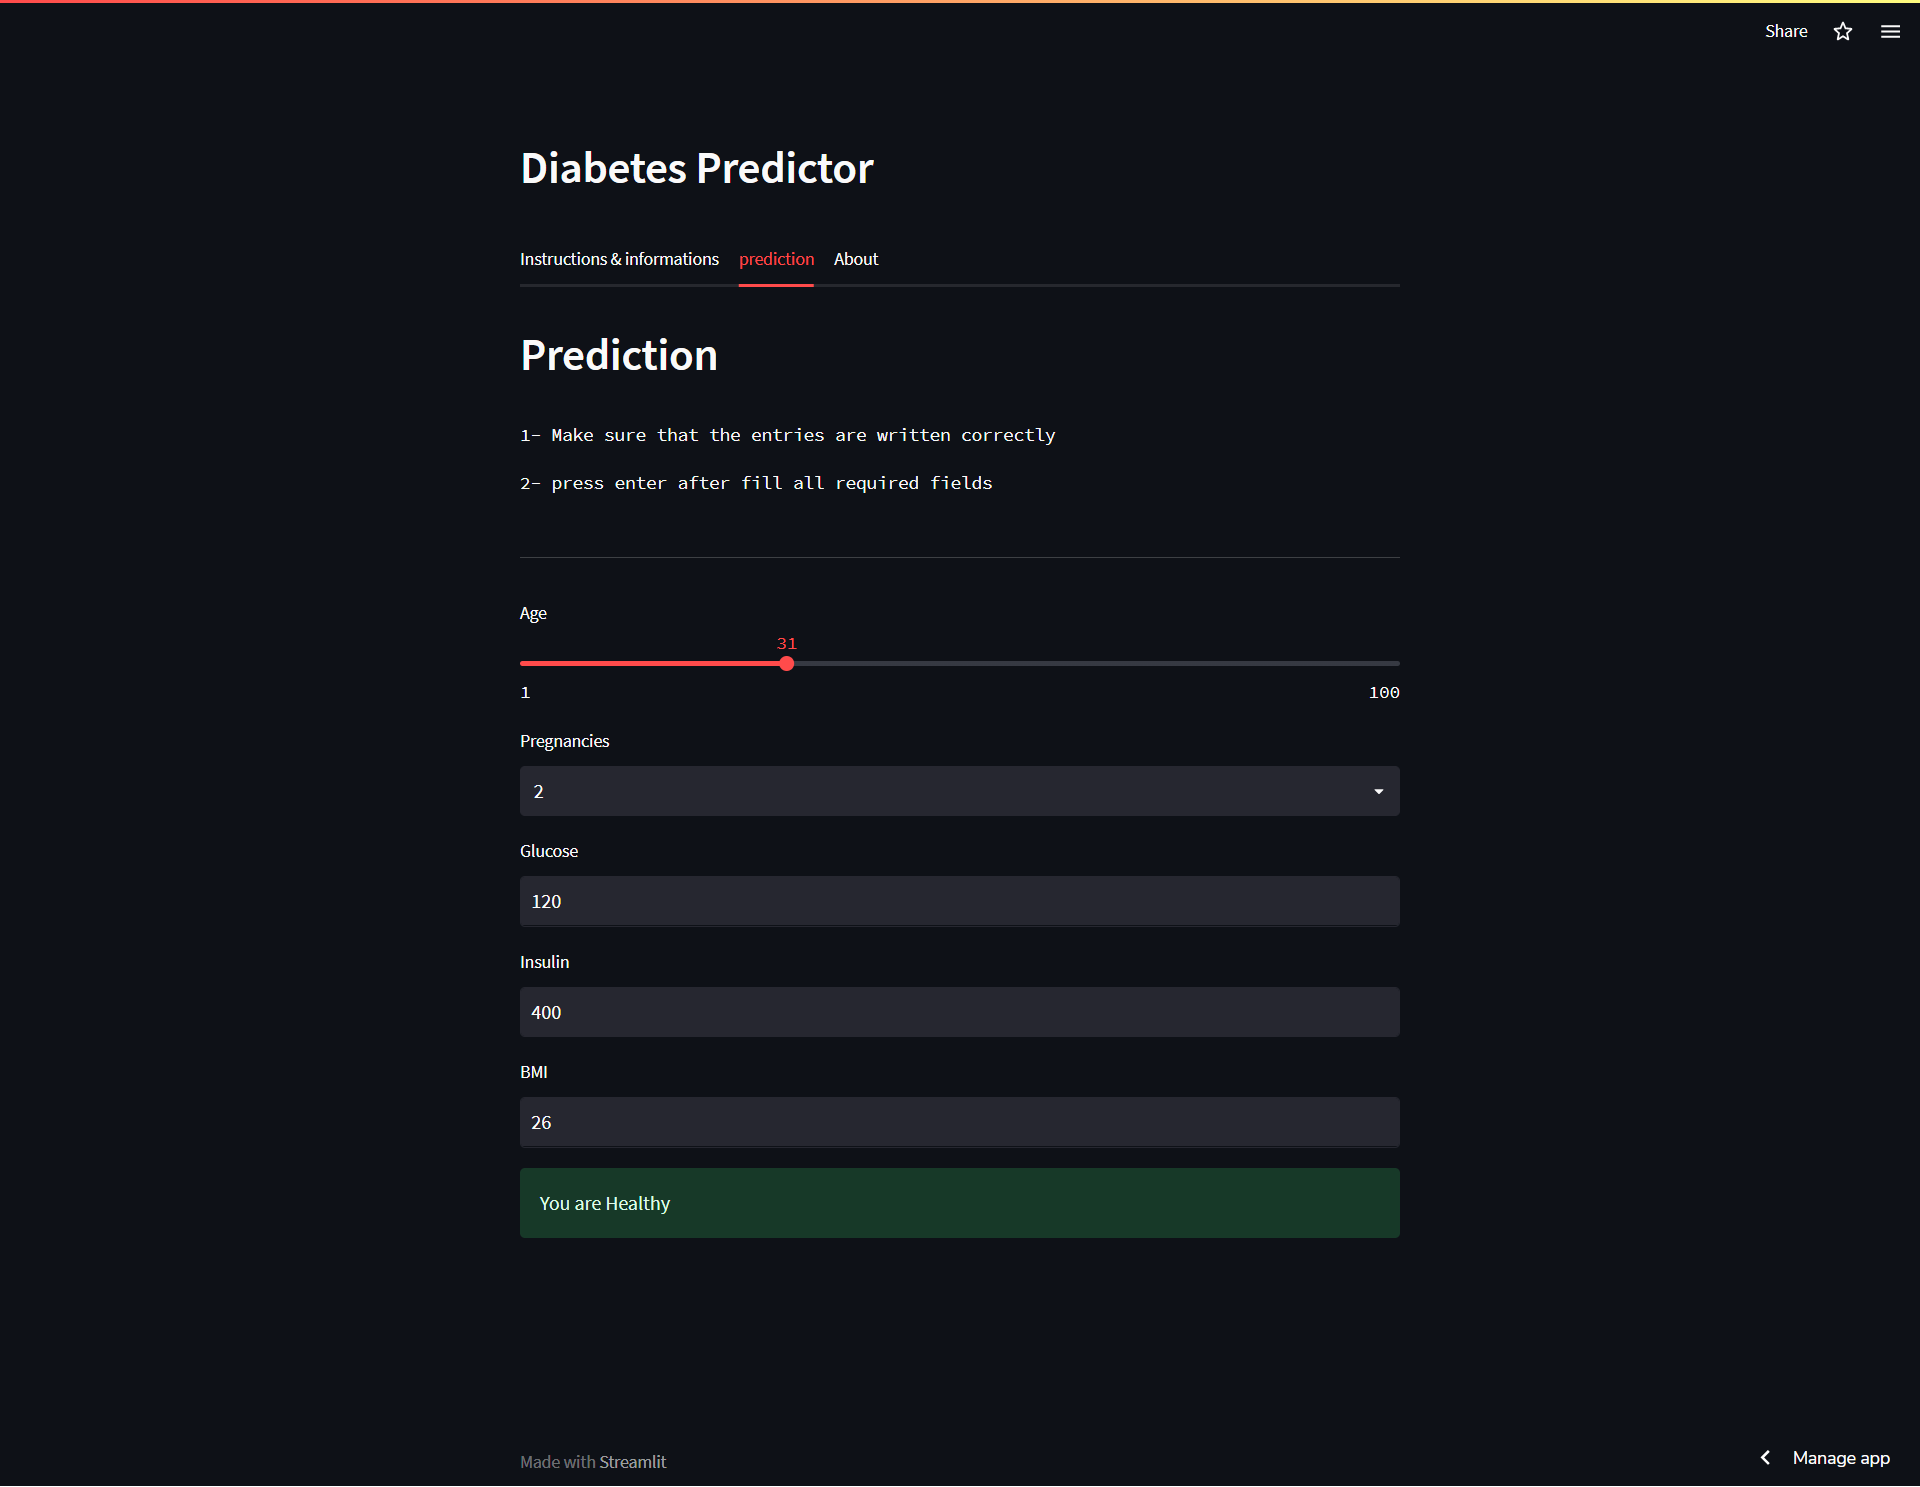Click the Pregnancies label
The image size is (1920, 1487).
click(x=564, y=742)
